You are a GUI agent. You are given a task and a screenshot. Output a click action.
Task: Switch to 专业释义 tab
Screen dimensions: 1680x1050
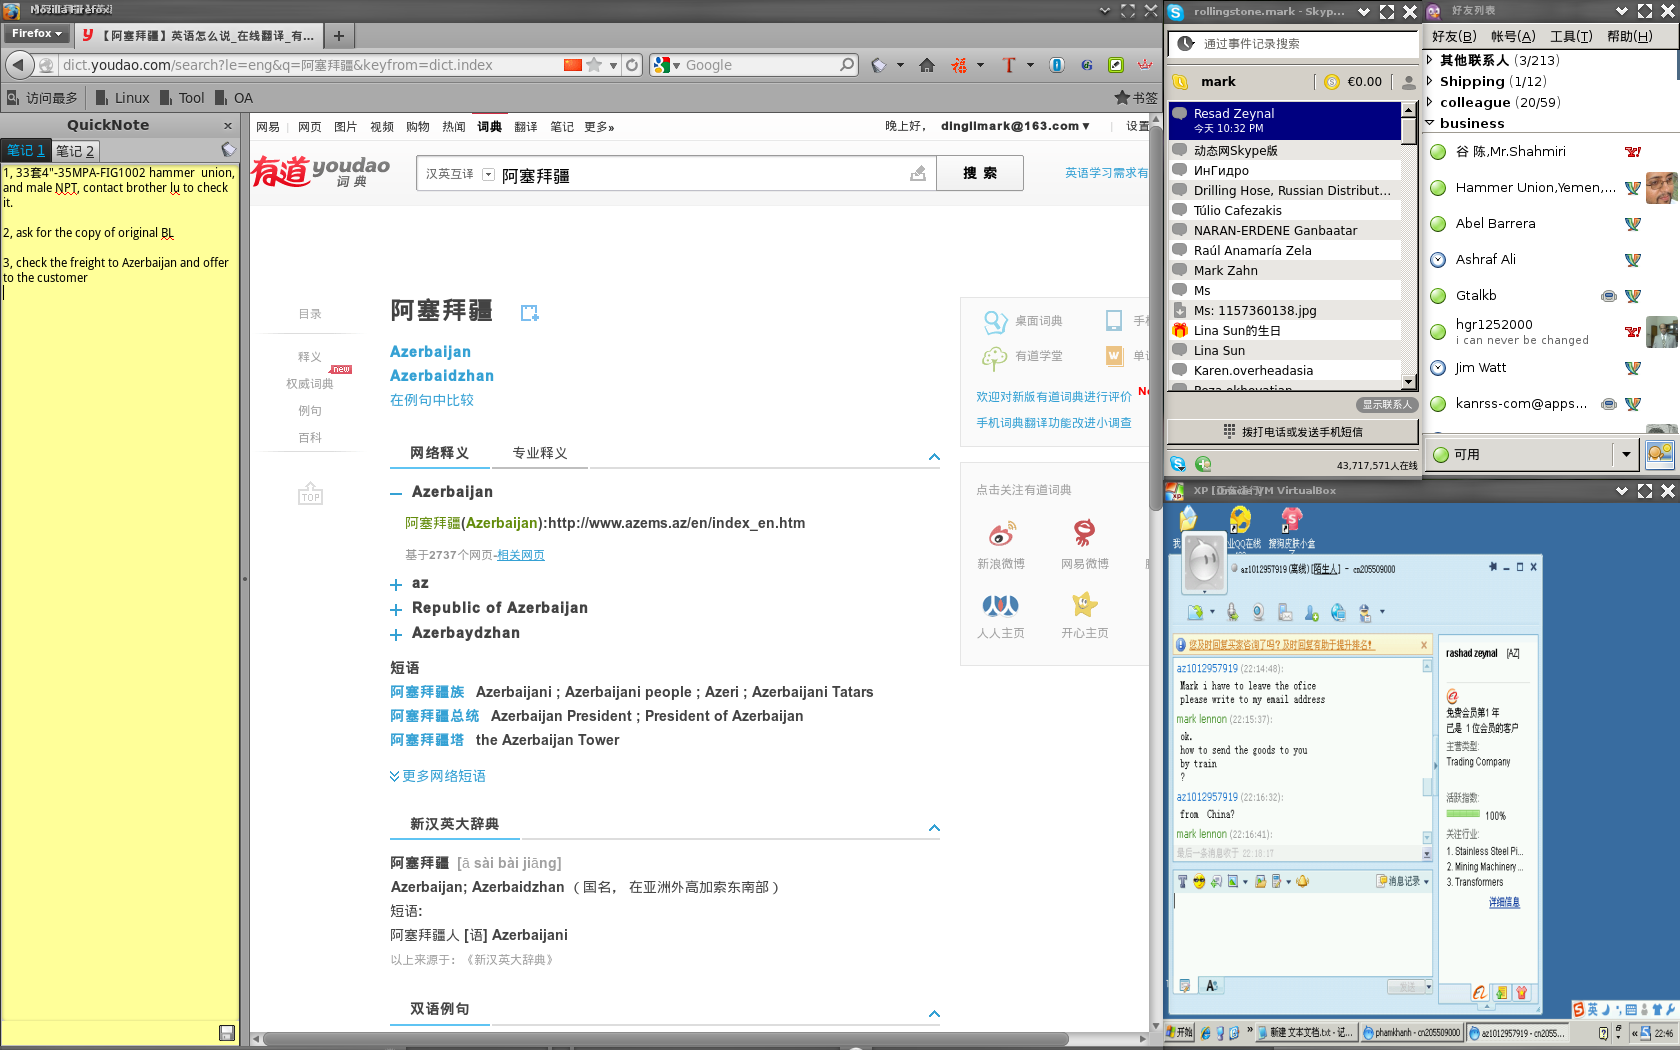540,453
